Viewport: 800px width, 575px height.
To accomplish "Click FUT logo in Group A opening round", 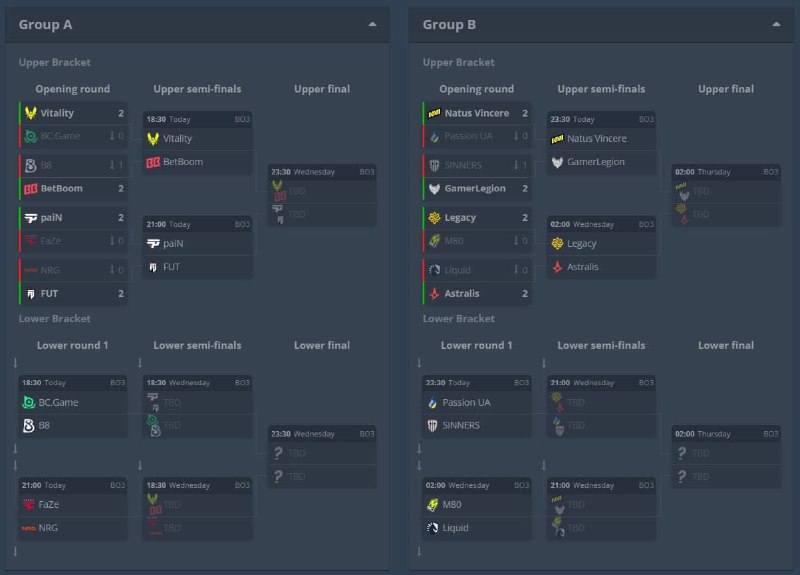I will click(x=31, y=294).
